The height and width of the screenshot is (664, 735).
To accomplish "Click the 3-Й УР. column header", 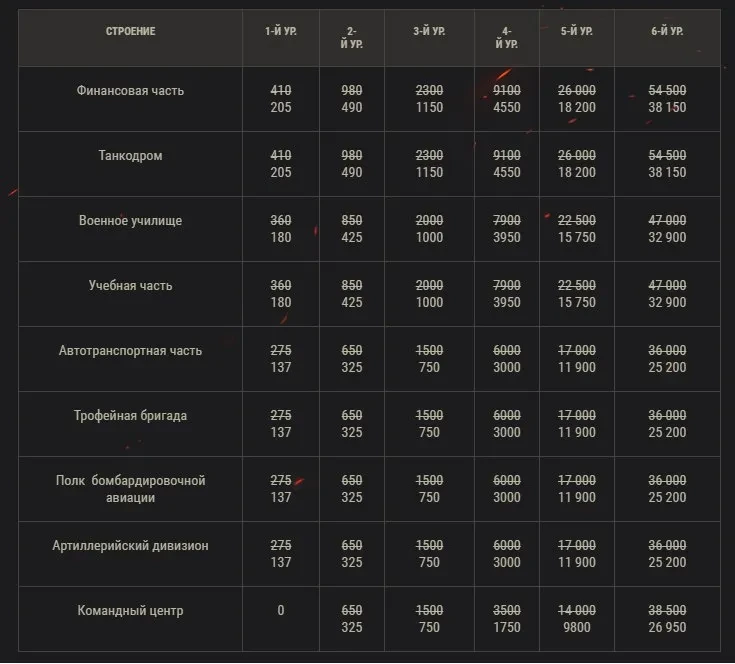I will pyautogui.click(x=429, y=32).
